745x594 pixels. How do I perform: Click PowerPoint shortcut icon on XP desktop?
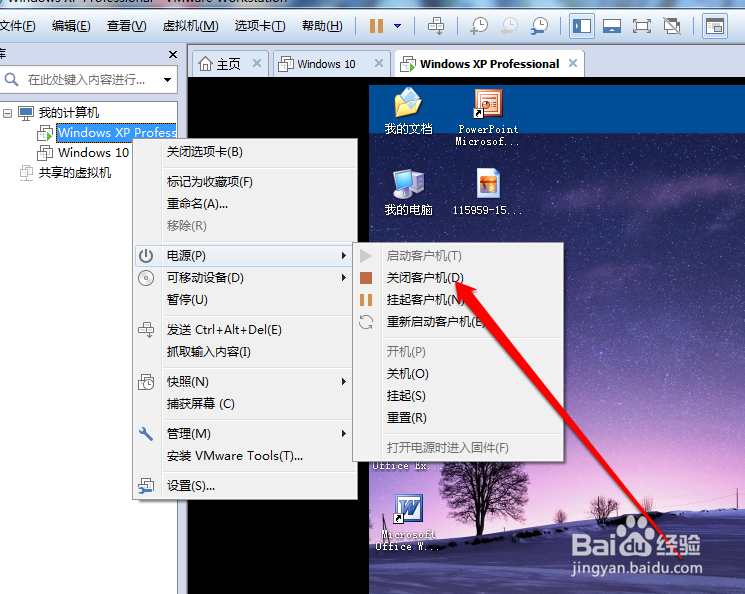pyautogui.click(x=488, y=117)
